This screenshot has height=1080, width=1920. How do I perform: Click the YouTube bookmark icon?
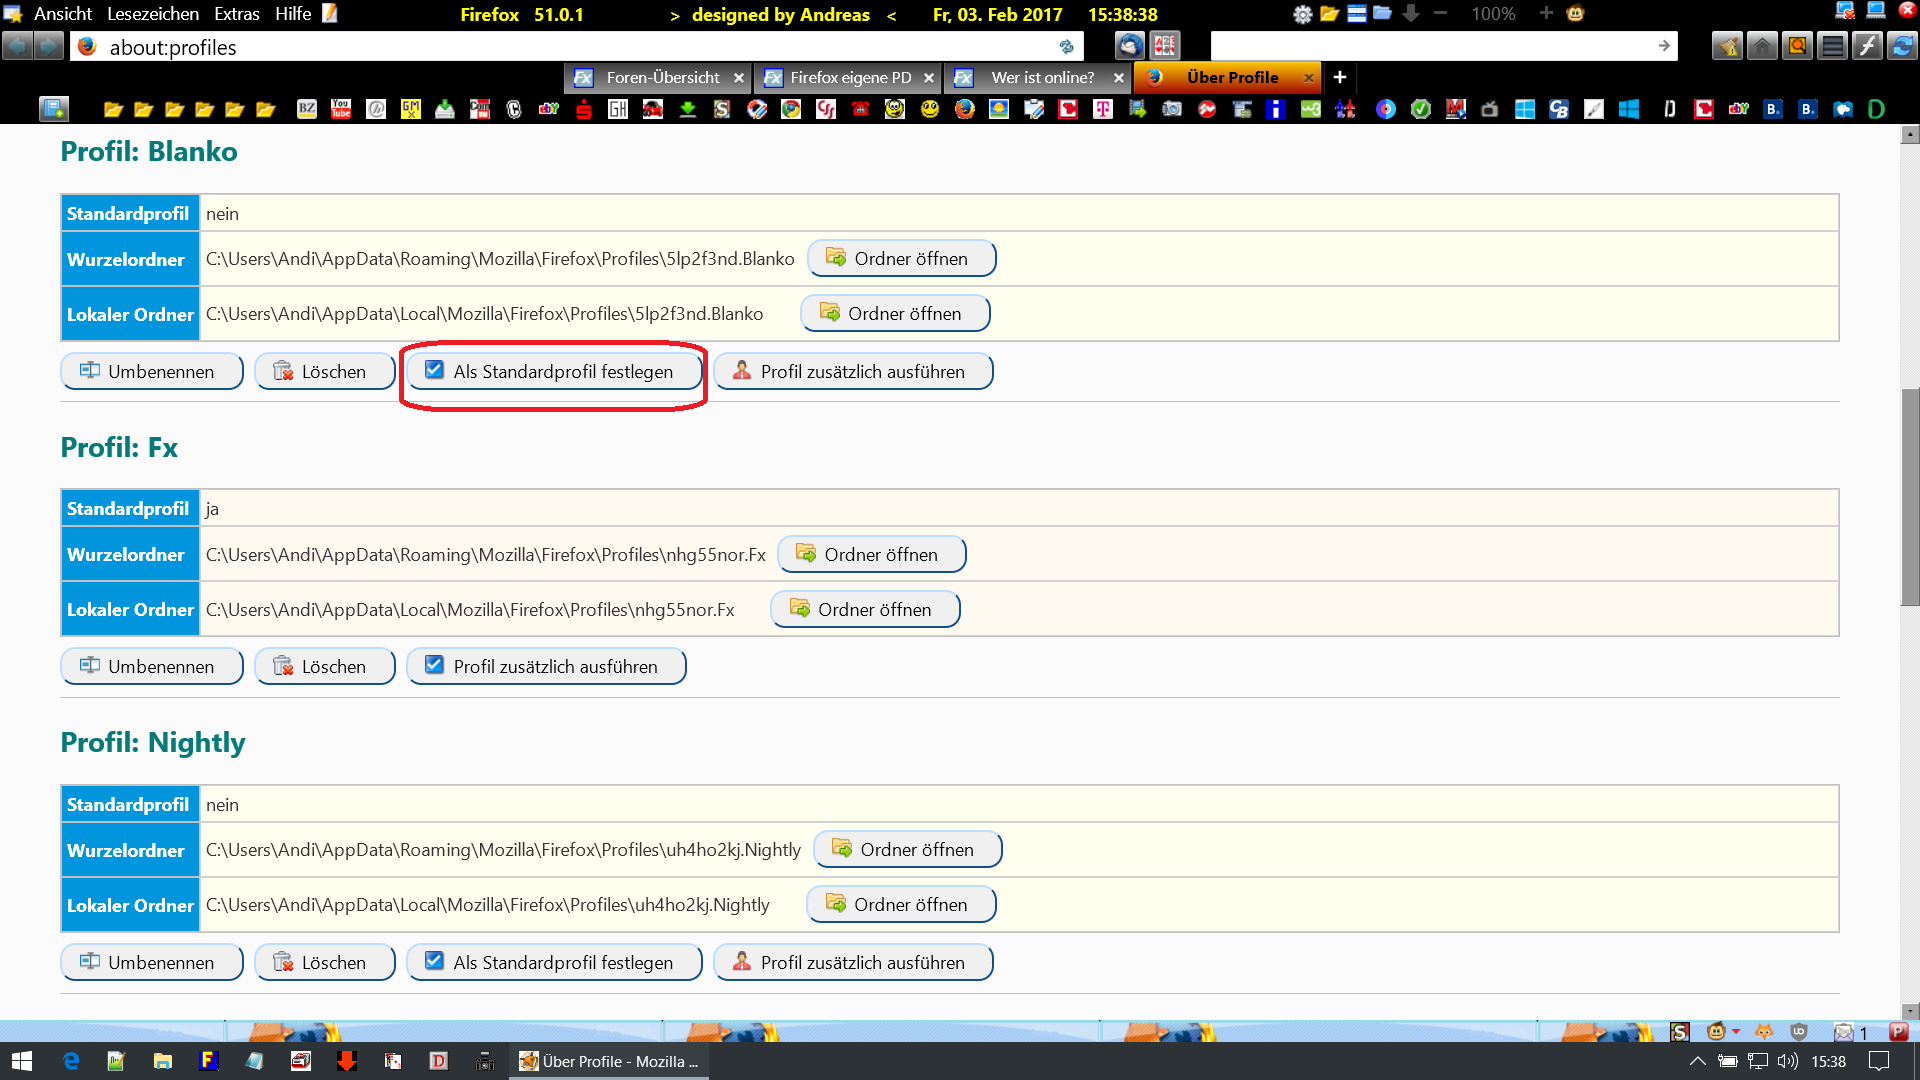[x=341, y=109]
